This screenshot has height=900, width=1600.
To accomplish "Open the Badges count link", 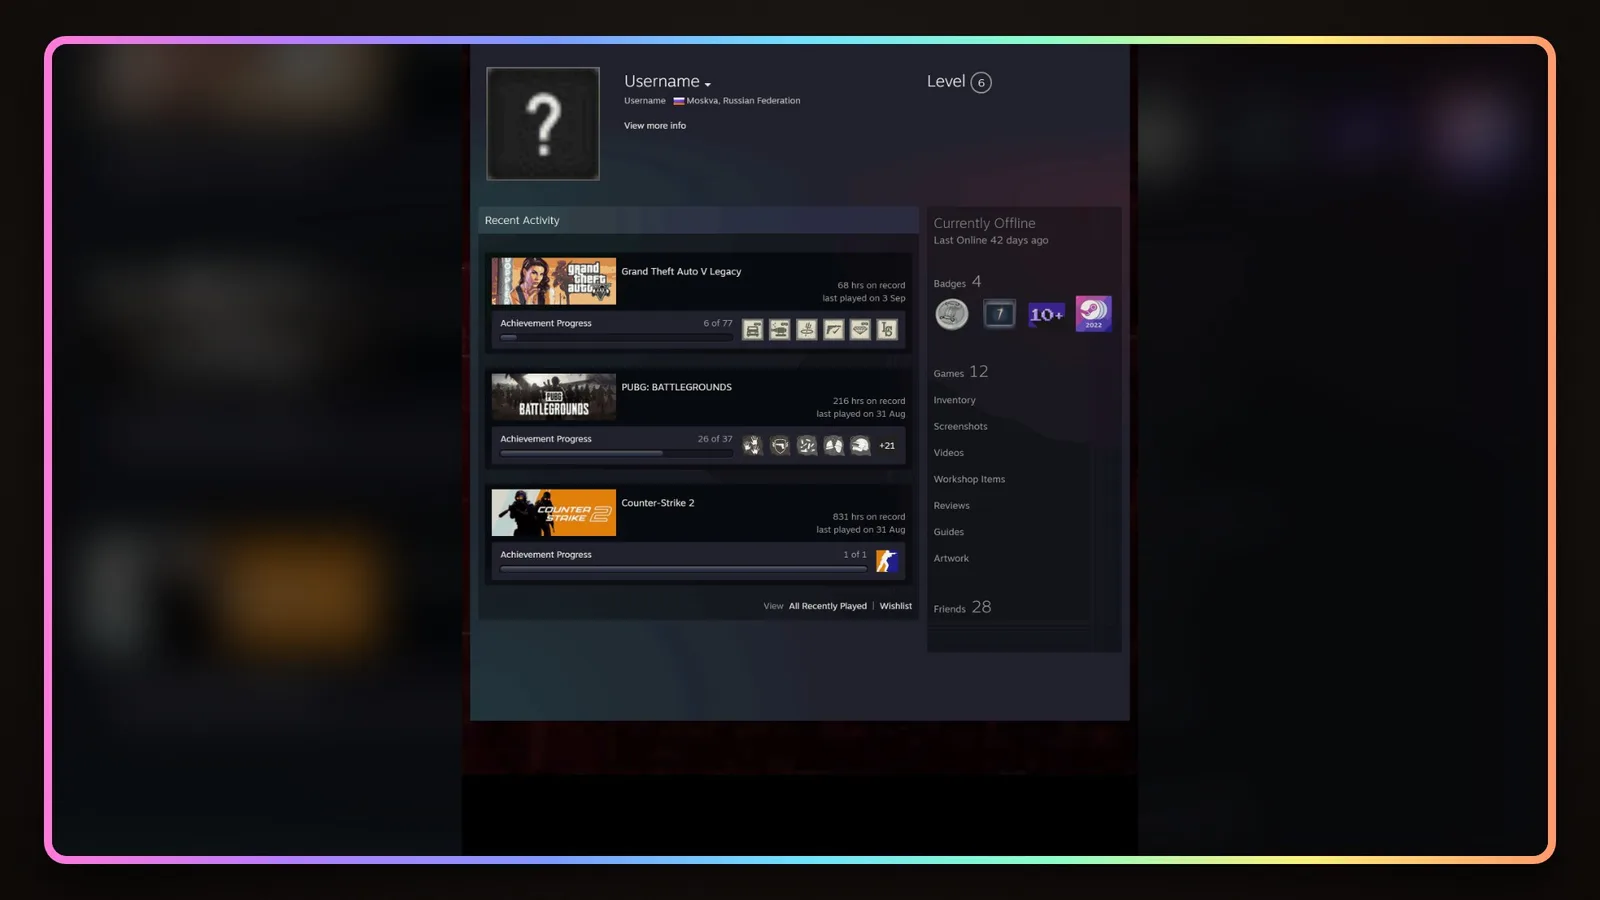I will (958, 282).
